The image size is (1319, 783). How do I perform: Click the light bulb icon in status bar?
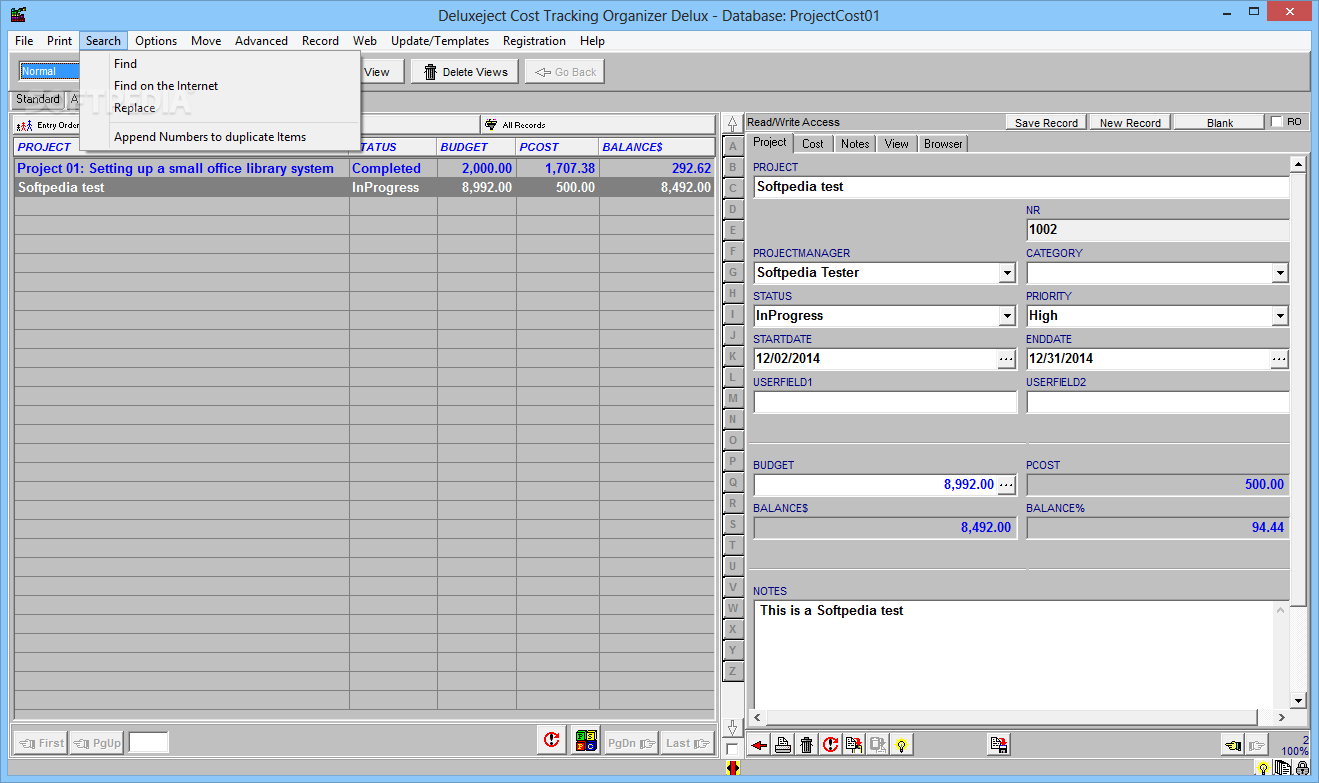[1263, 769]
